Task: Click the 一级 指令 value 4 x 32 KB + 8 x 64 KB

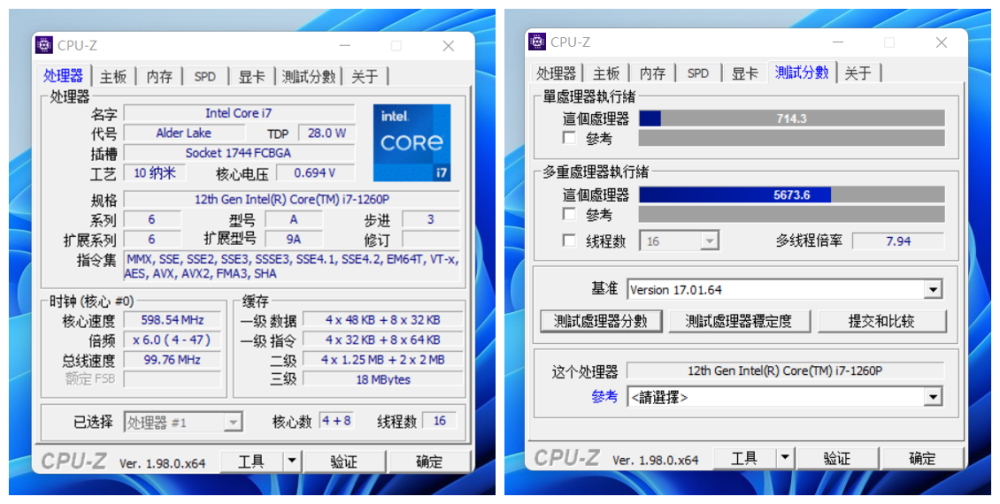Action: 383,339
